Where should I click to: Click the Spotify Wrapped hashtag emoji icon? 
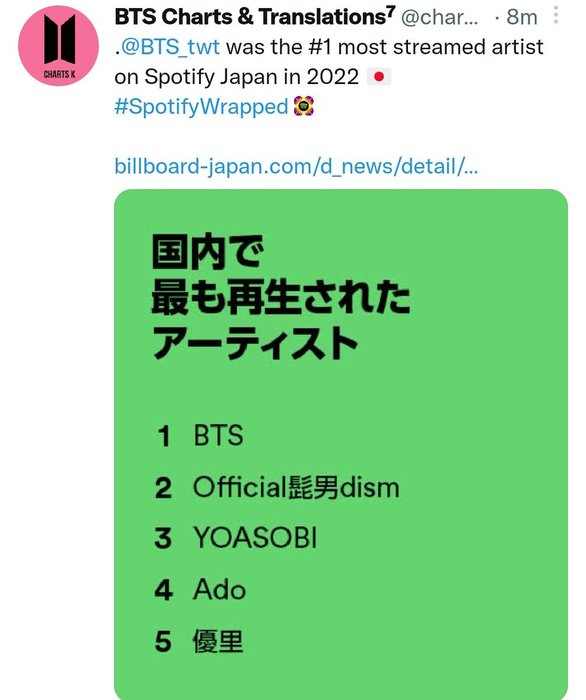coord(304,107)
